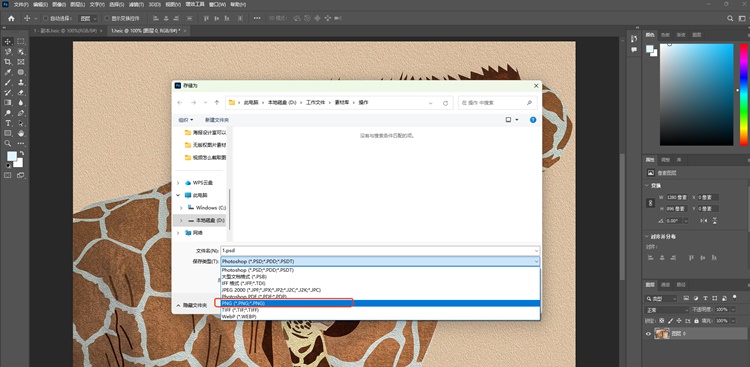
Task: Click the link width-height chain icon
Action: click(650, 203)
